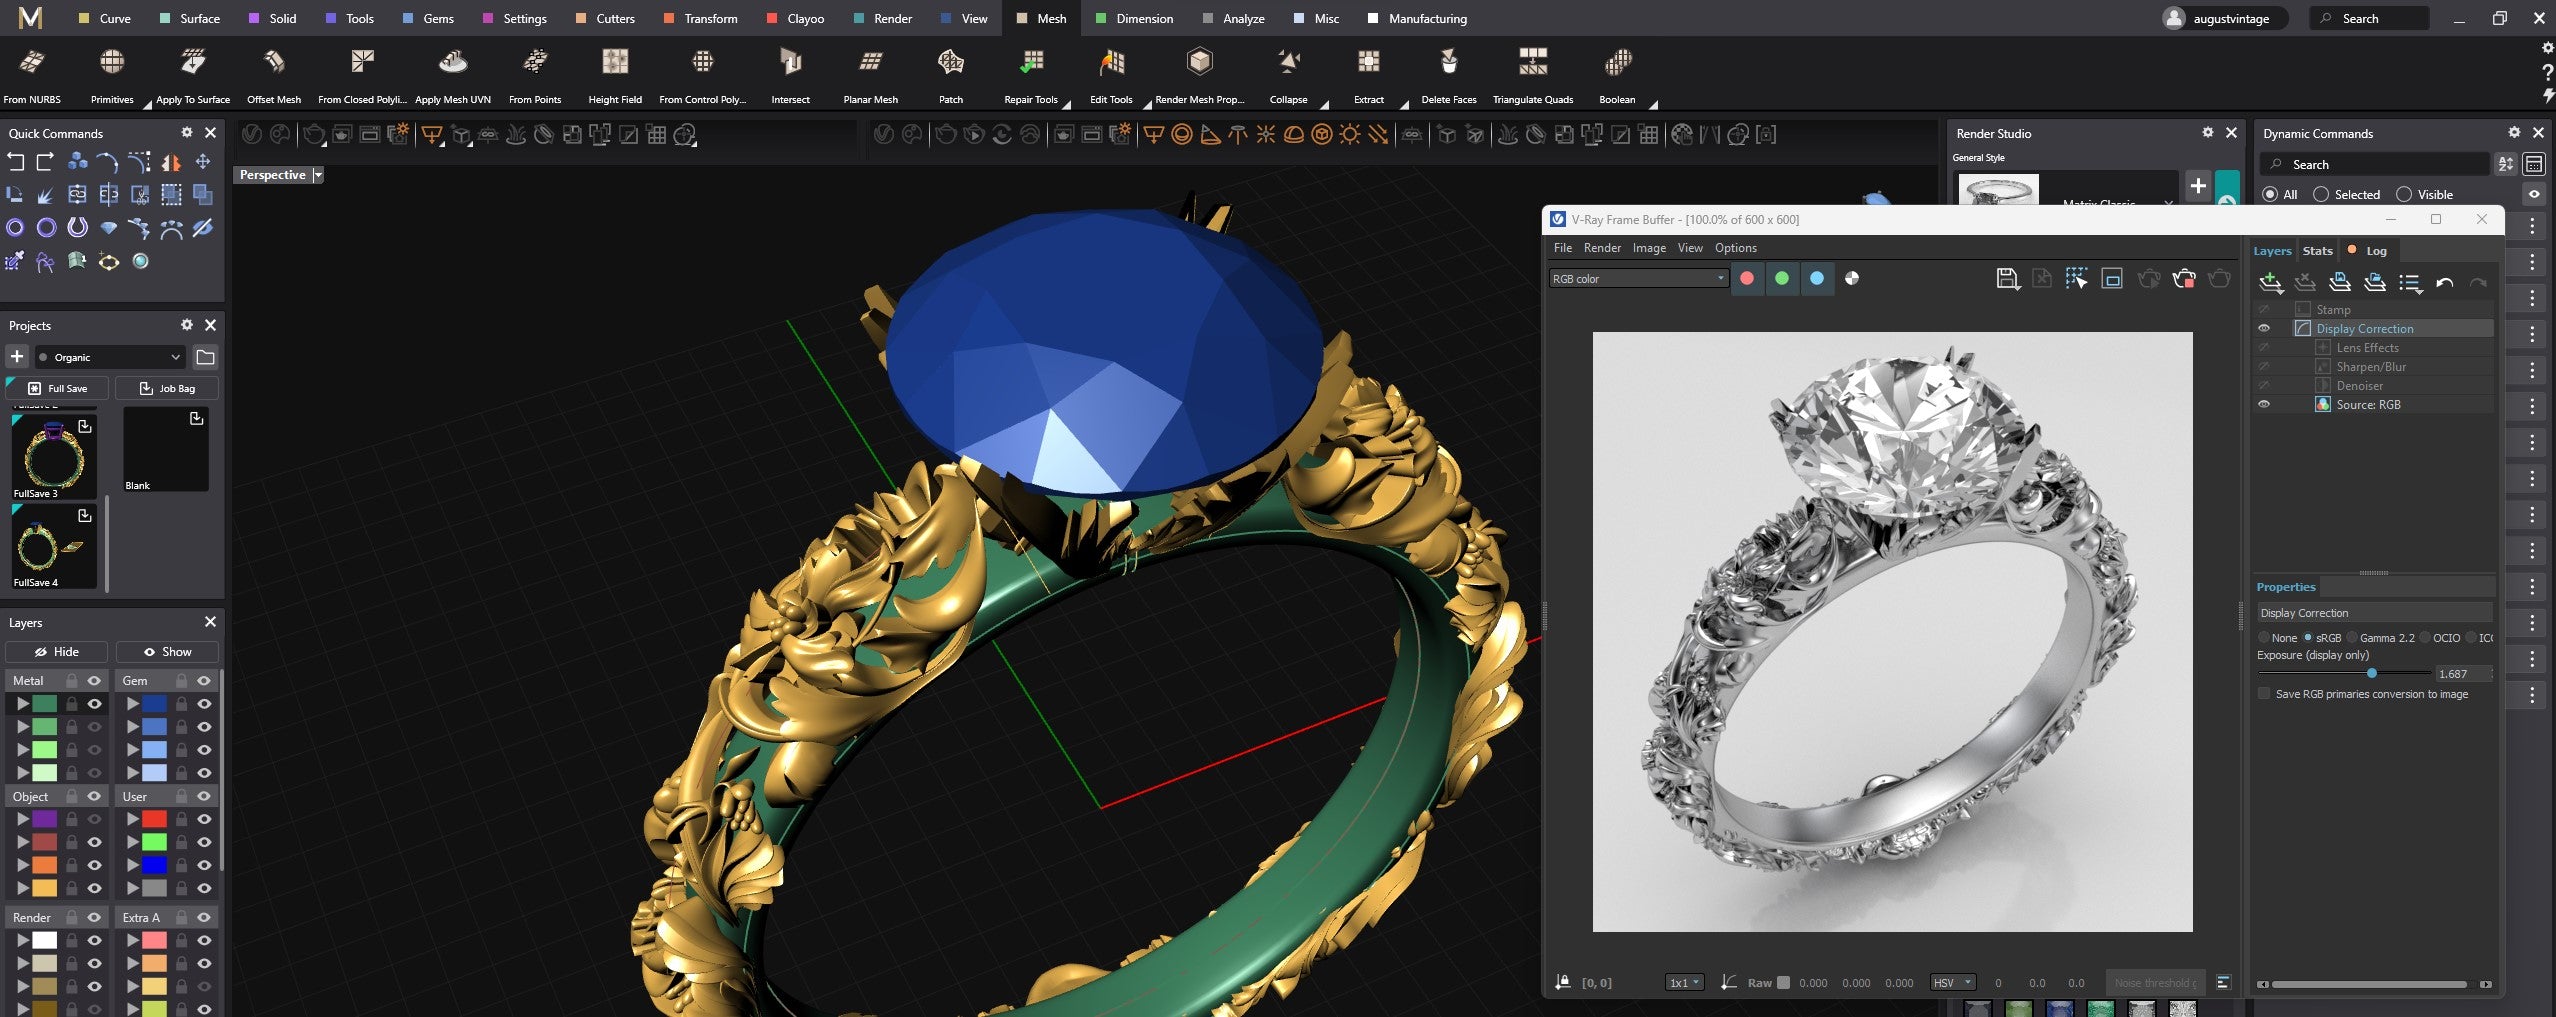2556x1017 pixels.
Task: Click the Full Save button in Projects panel
Action: tap(57, 388)
